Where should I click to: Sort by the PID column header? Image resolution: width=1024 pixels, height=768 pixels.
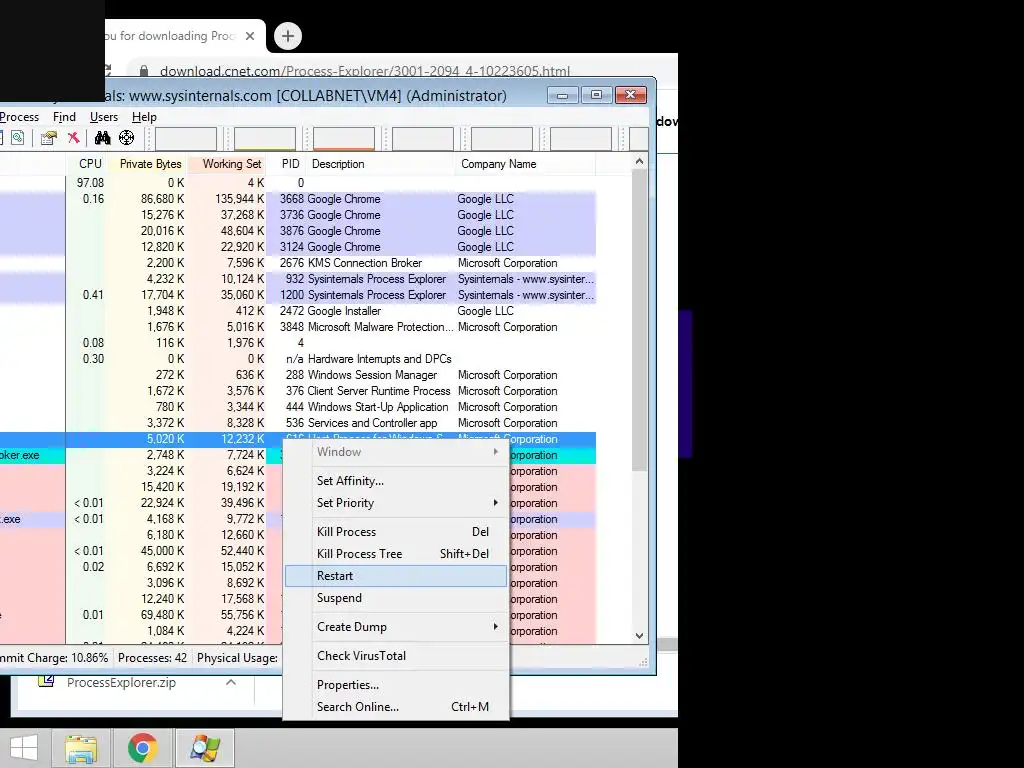(287, 164)
